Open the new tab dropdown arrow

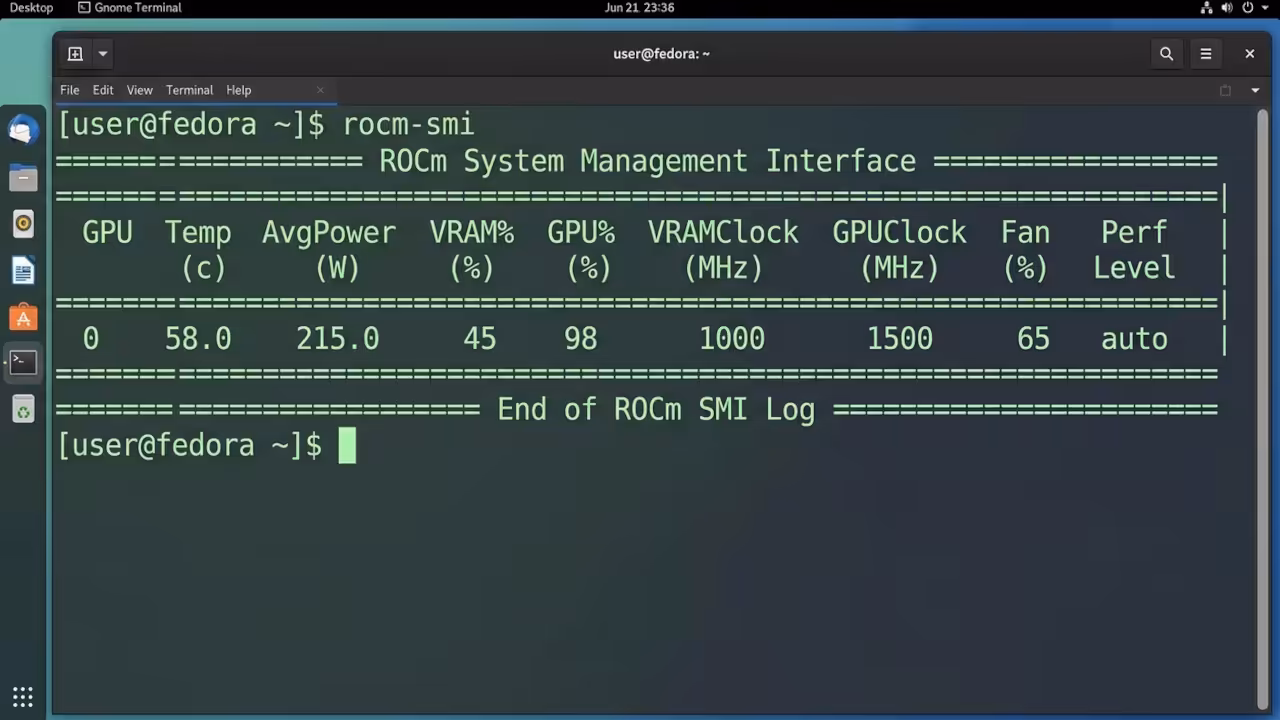coord(102,54)
